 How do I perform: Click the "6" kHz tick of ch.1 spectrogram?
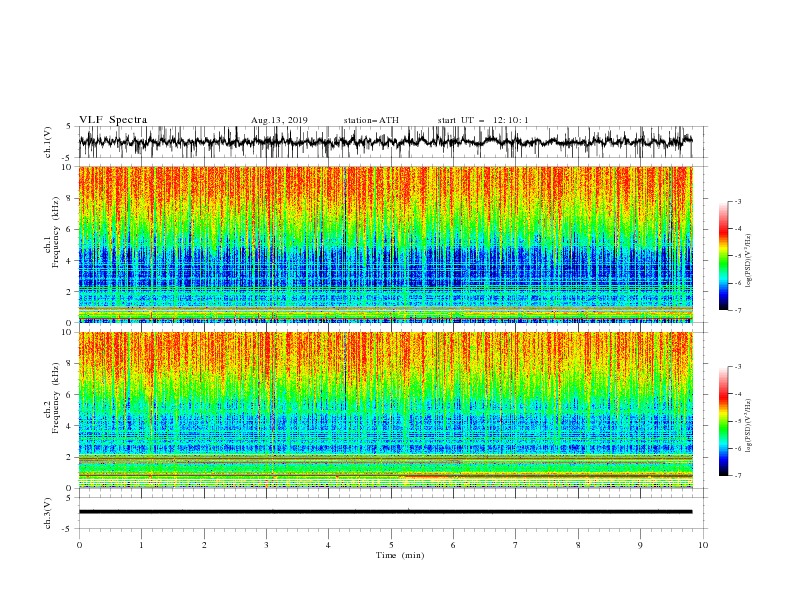pos(70,229)
